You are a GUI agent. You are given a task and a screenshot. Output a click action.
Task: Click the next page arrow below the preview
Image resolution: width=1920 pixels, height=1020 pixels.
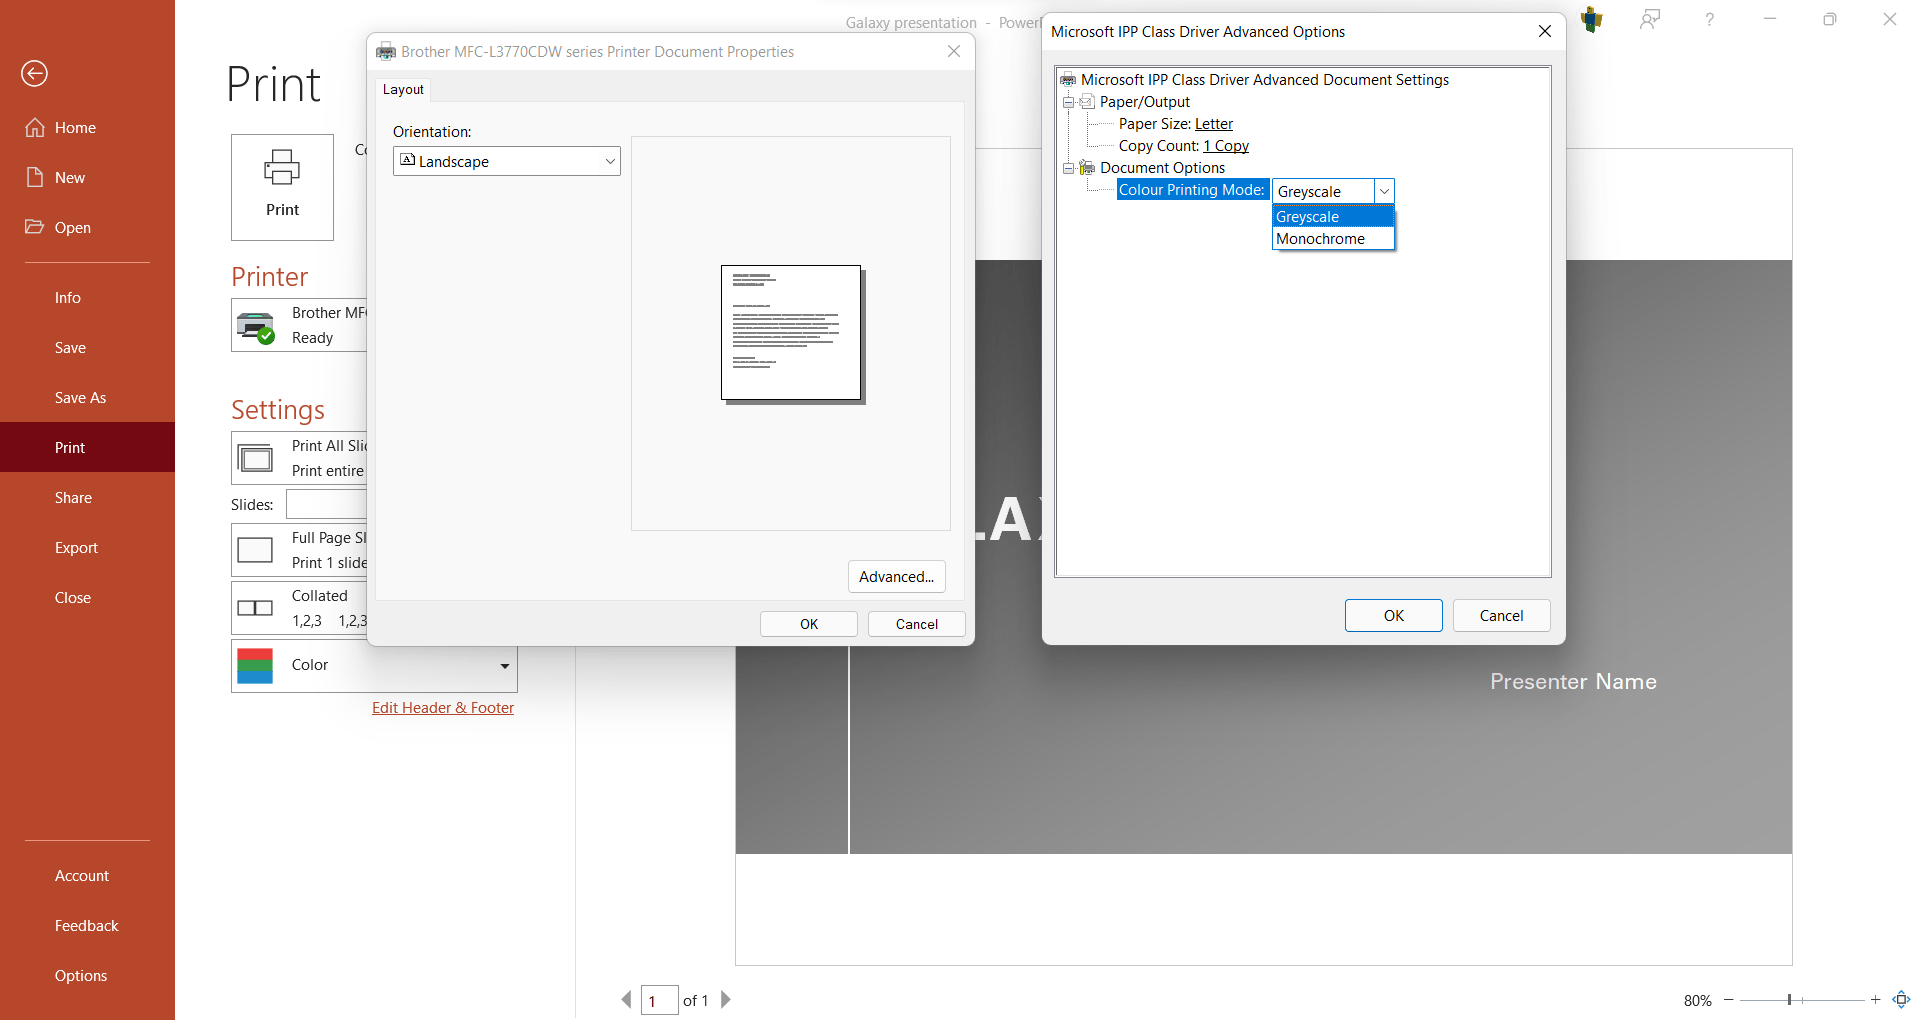pyautogui.click(x=725, y=999)
